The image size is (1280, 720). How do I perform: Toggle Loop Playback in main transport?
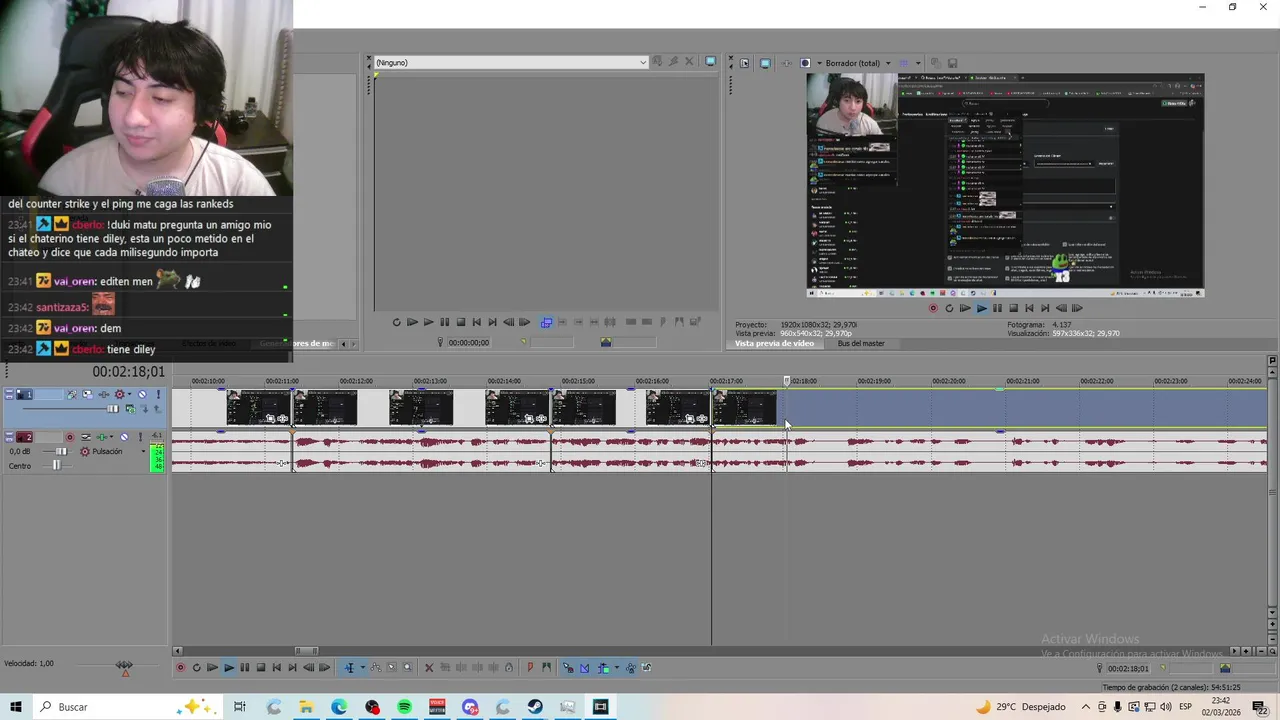[x=196, y=667]
